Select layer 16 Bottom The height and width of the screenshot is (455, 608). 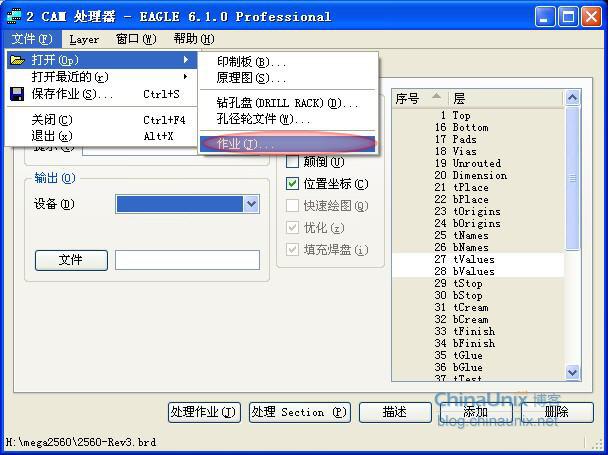point(478,127)
